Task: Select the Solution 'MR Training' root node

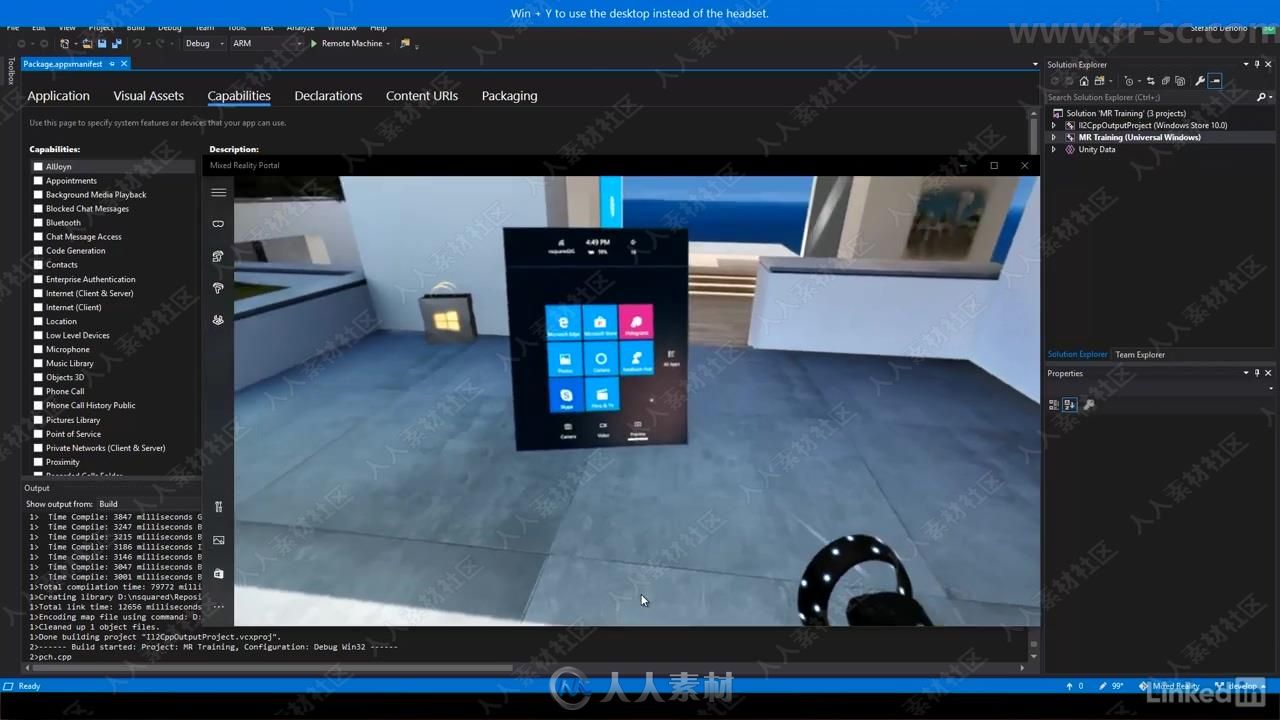Action: pos(1125,113)
